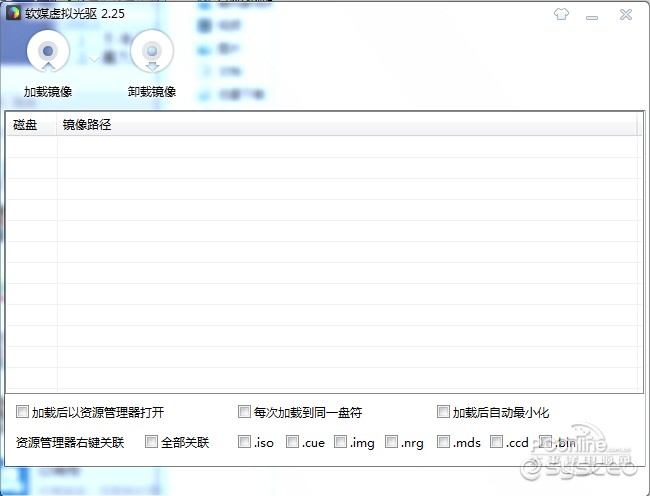Tick the .cue association checkbox
650x496 pixels.
[x=292, y=442]
